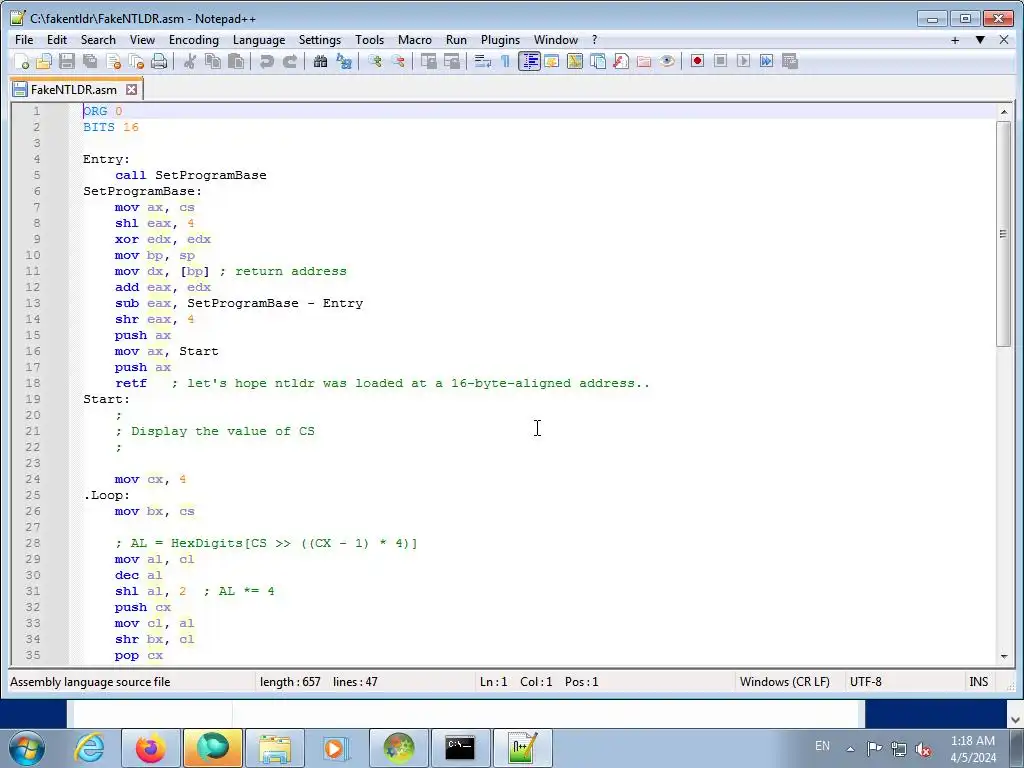Print the document using Print icon

(159, 61)
